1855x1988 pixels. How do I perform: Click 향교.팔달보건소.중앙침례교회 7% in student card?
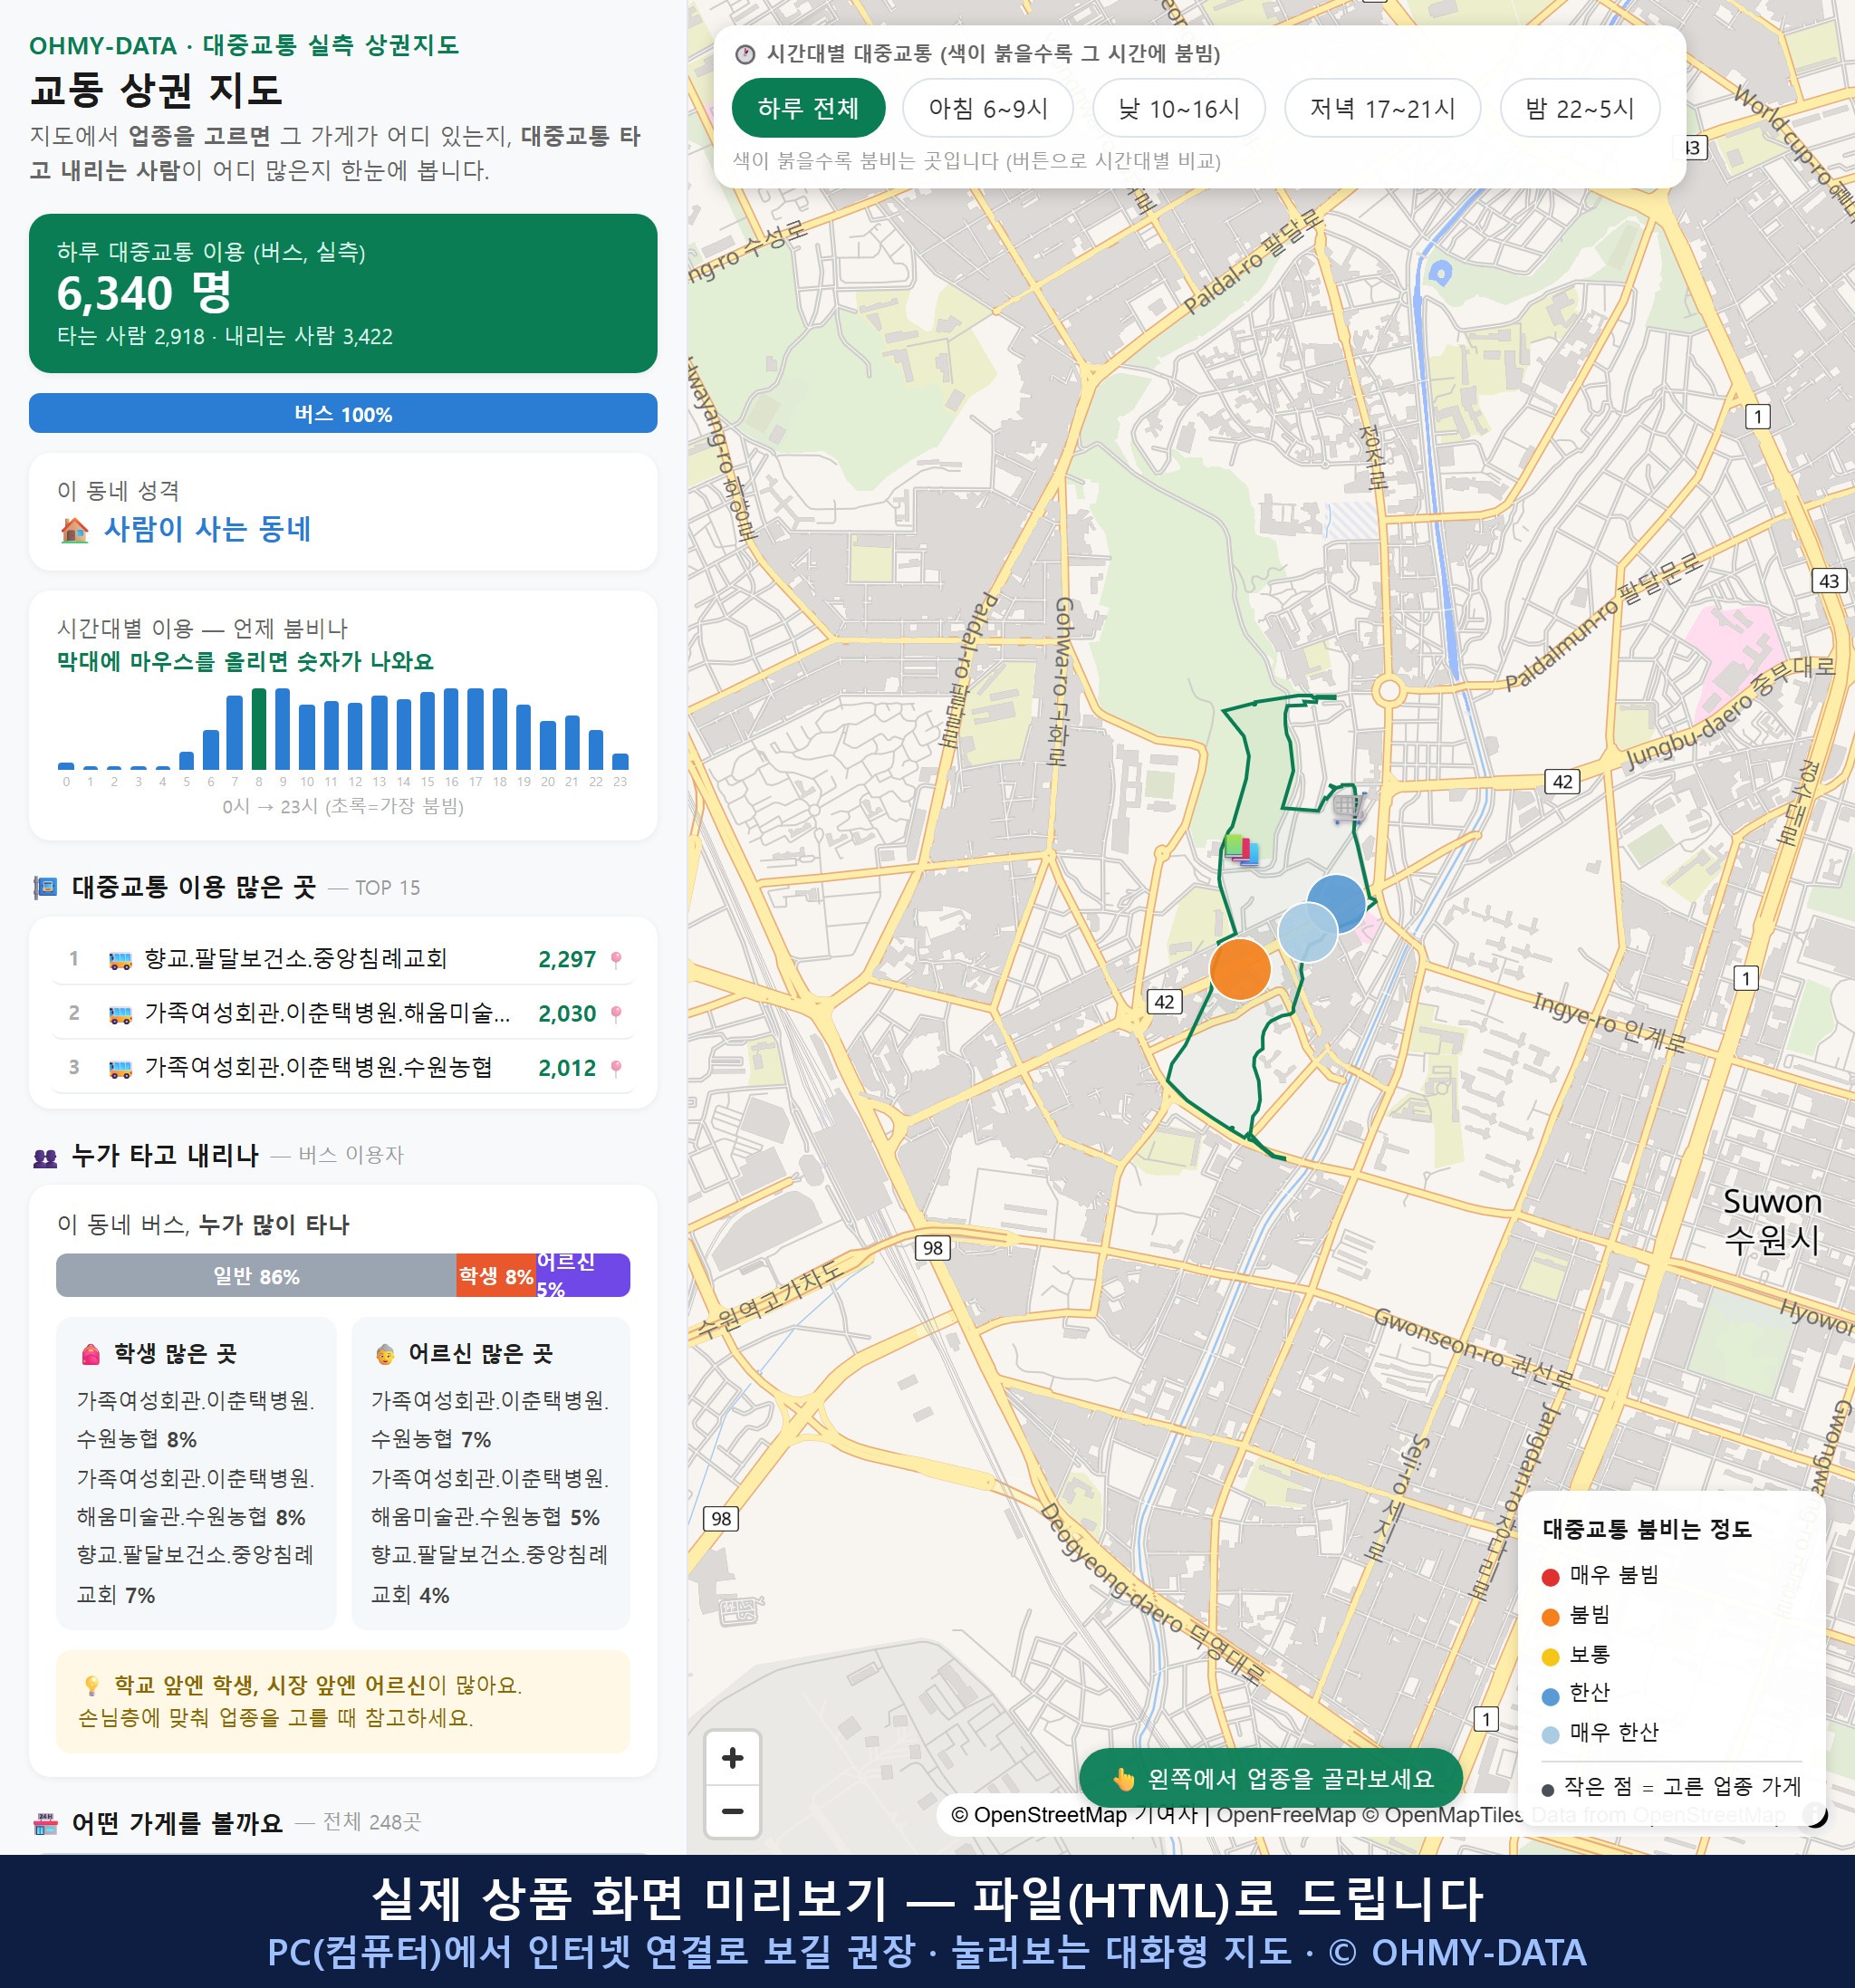(x=196, y=1575)
